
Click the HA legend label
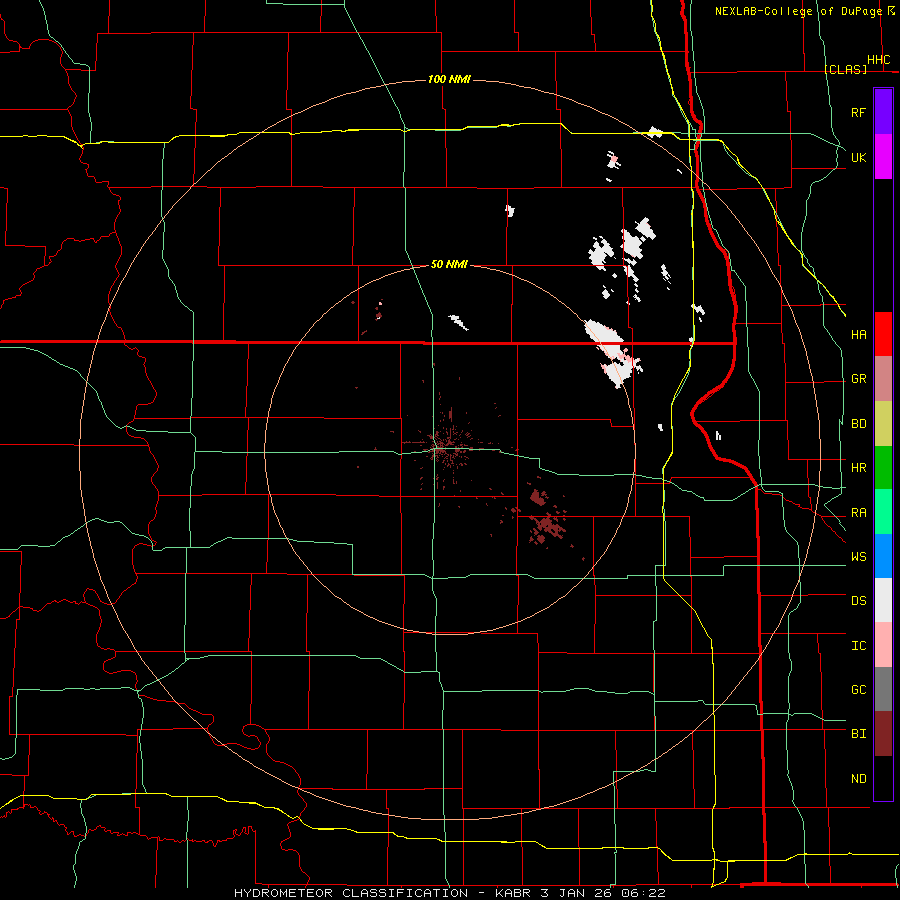(858, 335)
